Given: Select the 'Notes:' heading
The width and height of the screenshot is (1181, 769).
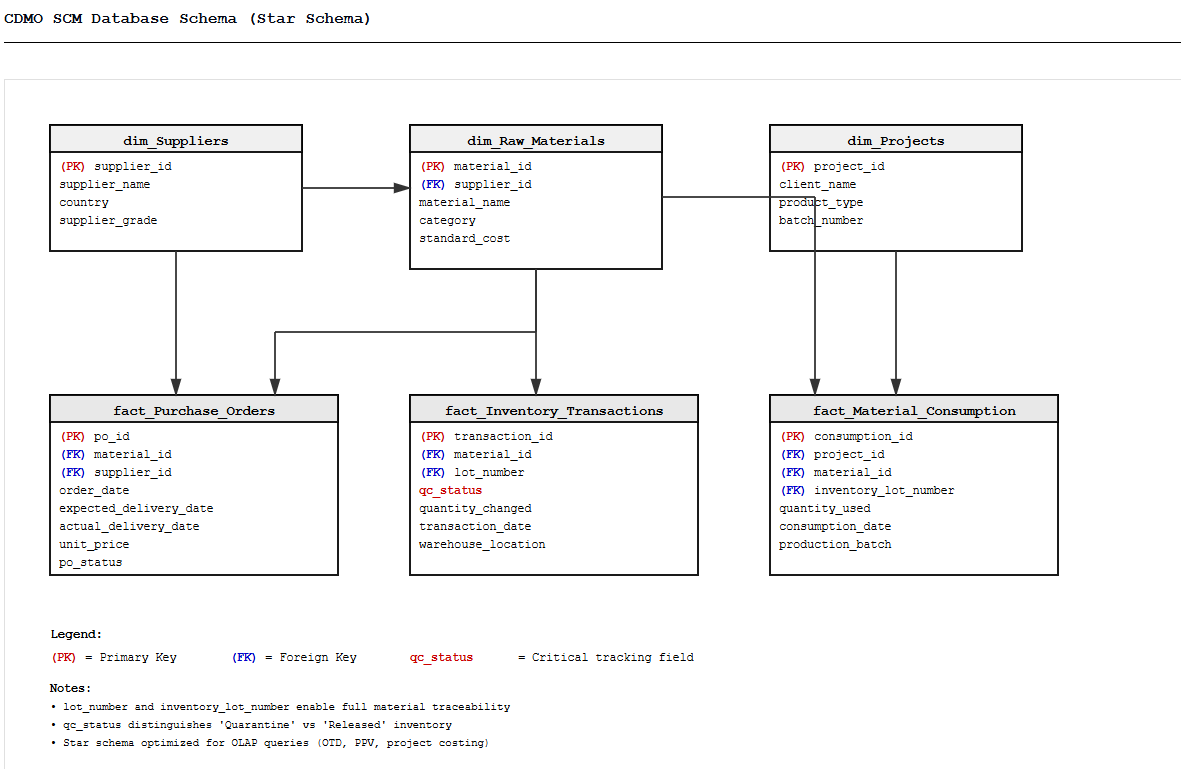Looking at the screenshot, I should coord(70,688).
